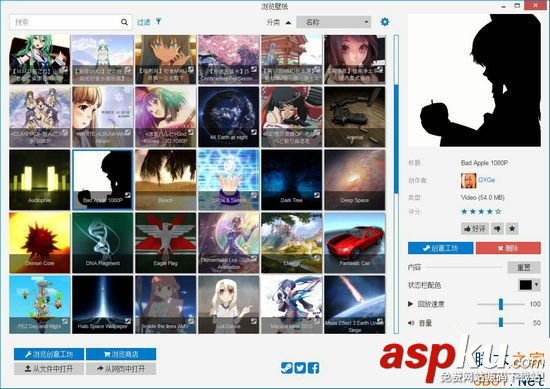Open settings gear icon
550x389 pixels.
[385, 22]
